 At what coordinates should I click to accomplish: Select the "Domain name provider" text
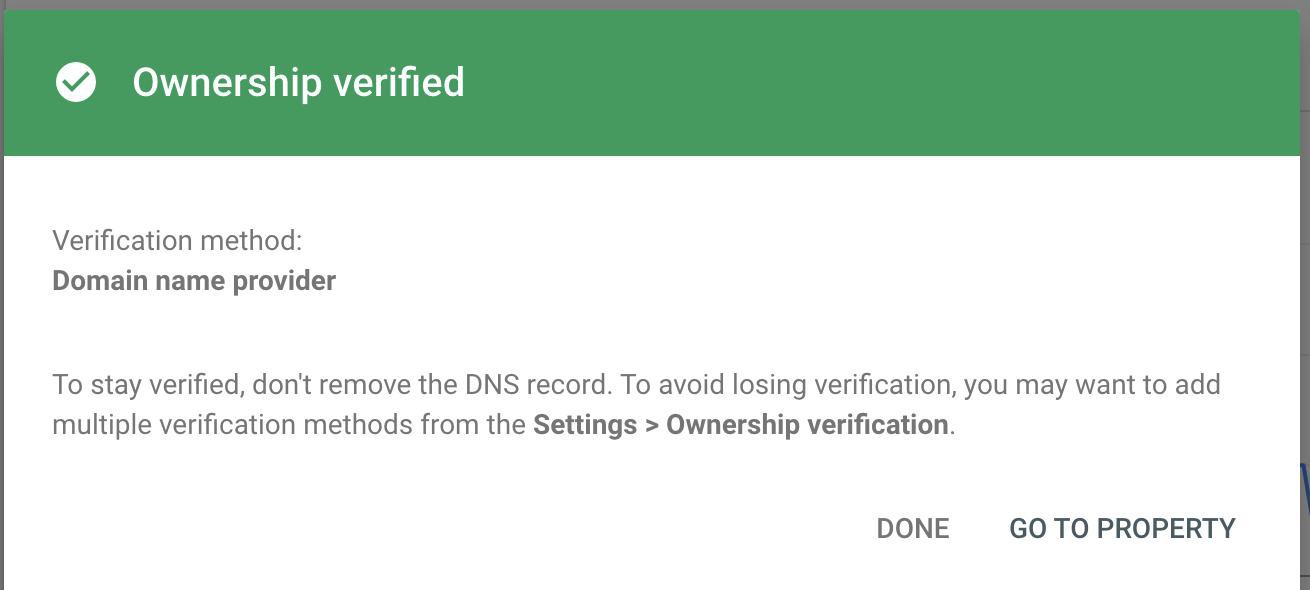[194, 281]
